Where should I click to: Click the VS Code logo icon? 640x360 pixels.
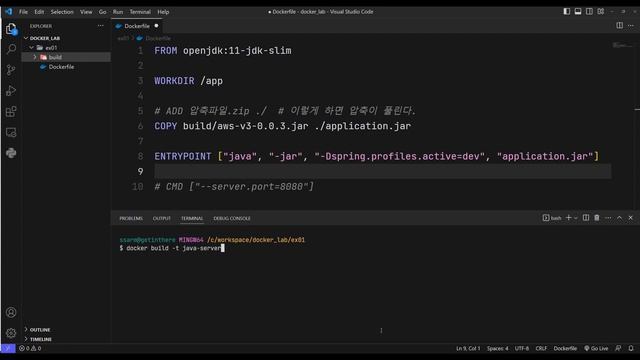coord(9,11)
